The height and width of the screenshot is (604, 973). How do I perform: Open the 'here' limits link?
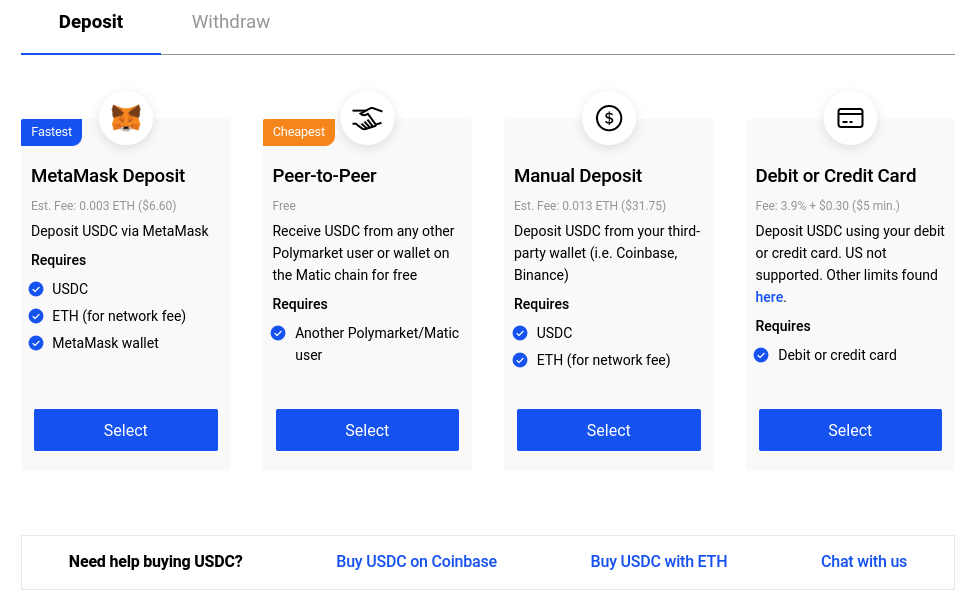coord(769,297)
